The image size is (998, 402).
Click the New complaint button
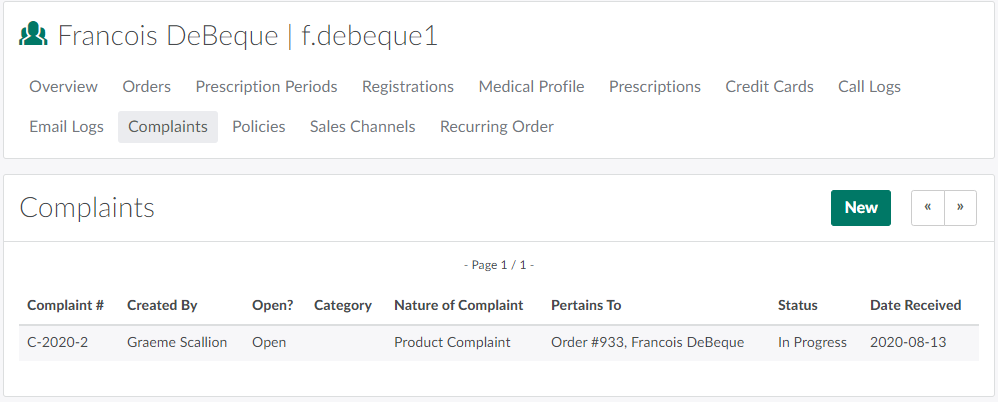(x=860, y=208)
